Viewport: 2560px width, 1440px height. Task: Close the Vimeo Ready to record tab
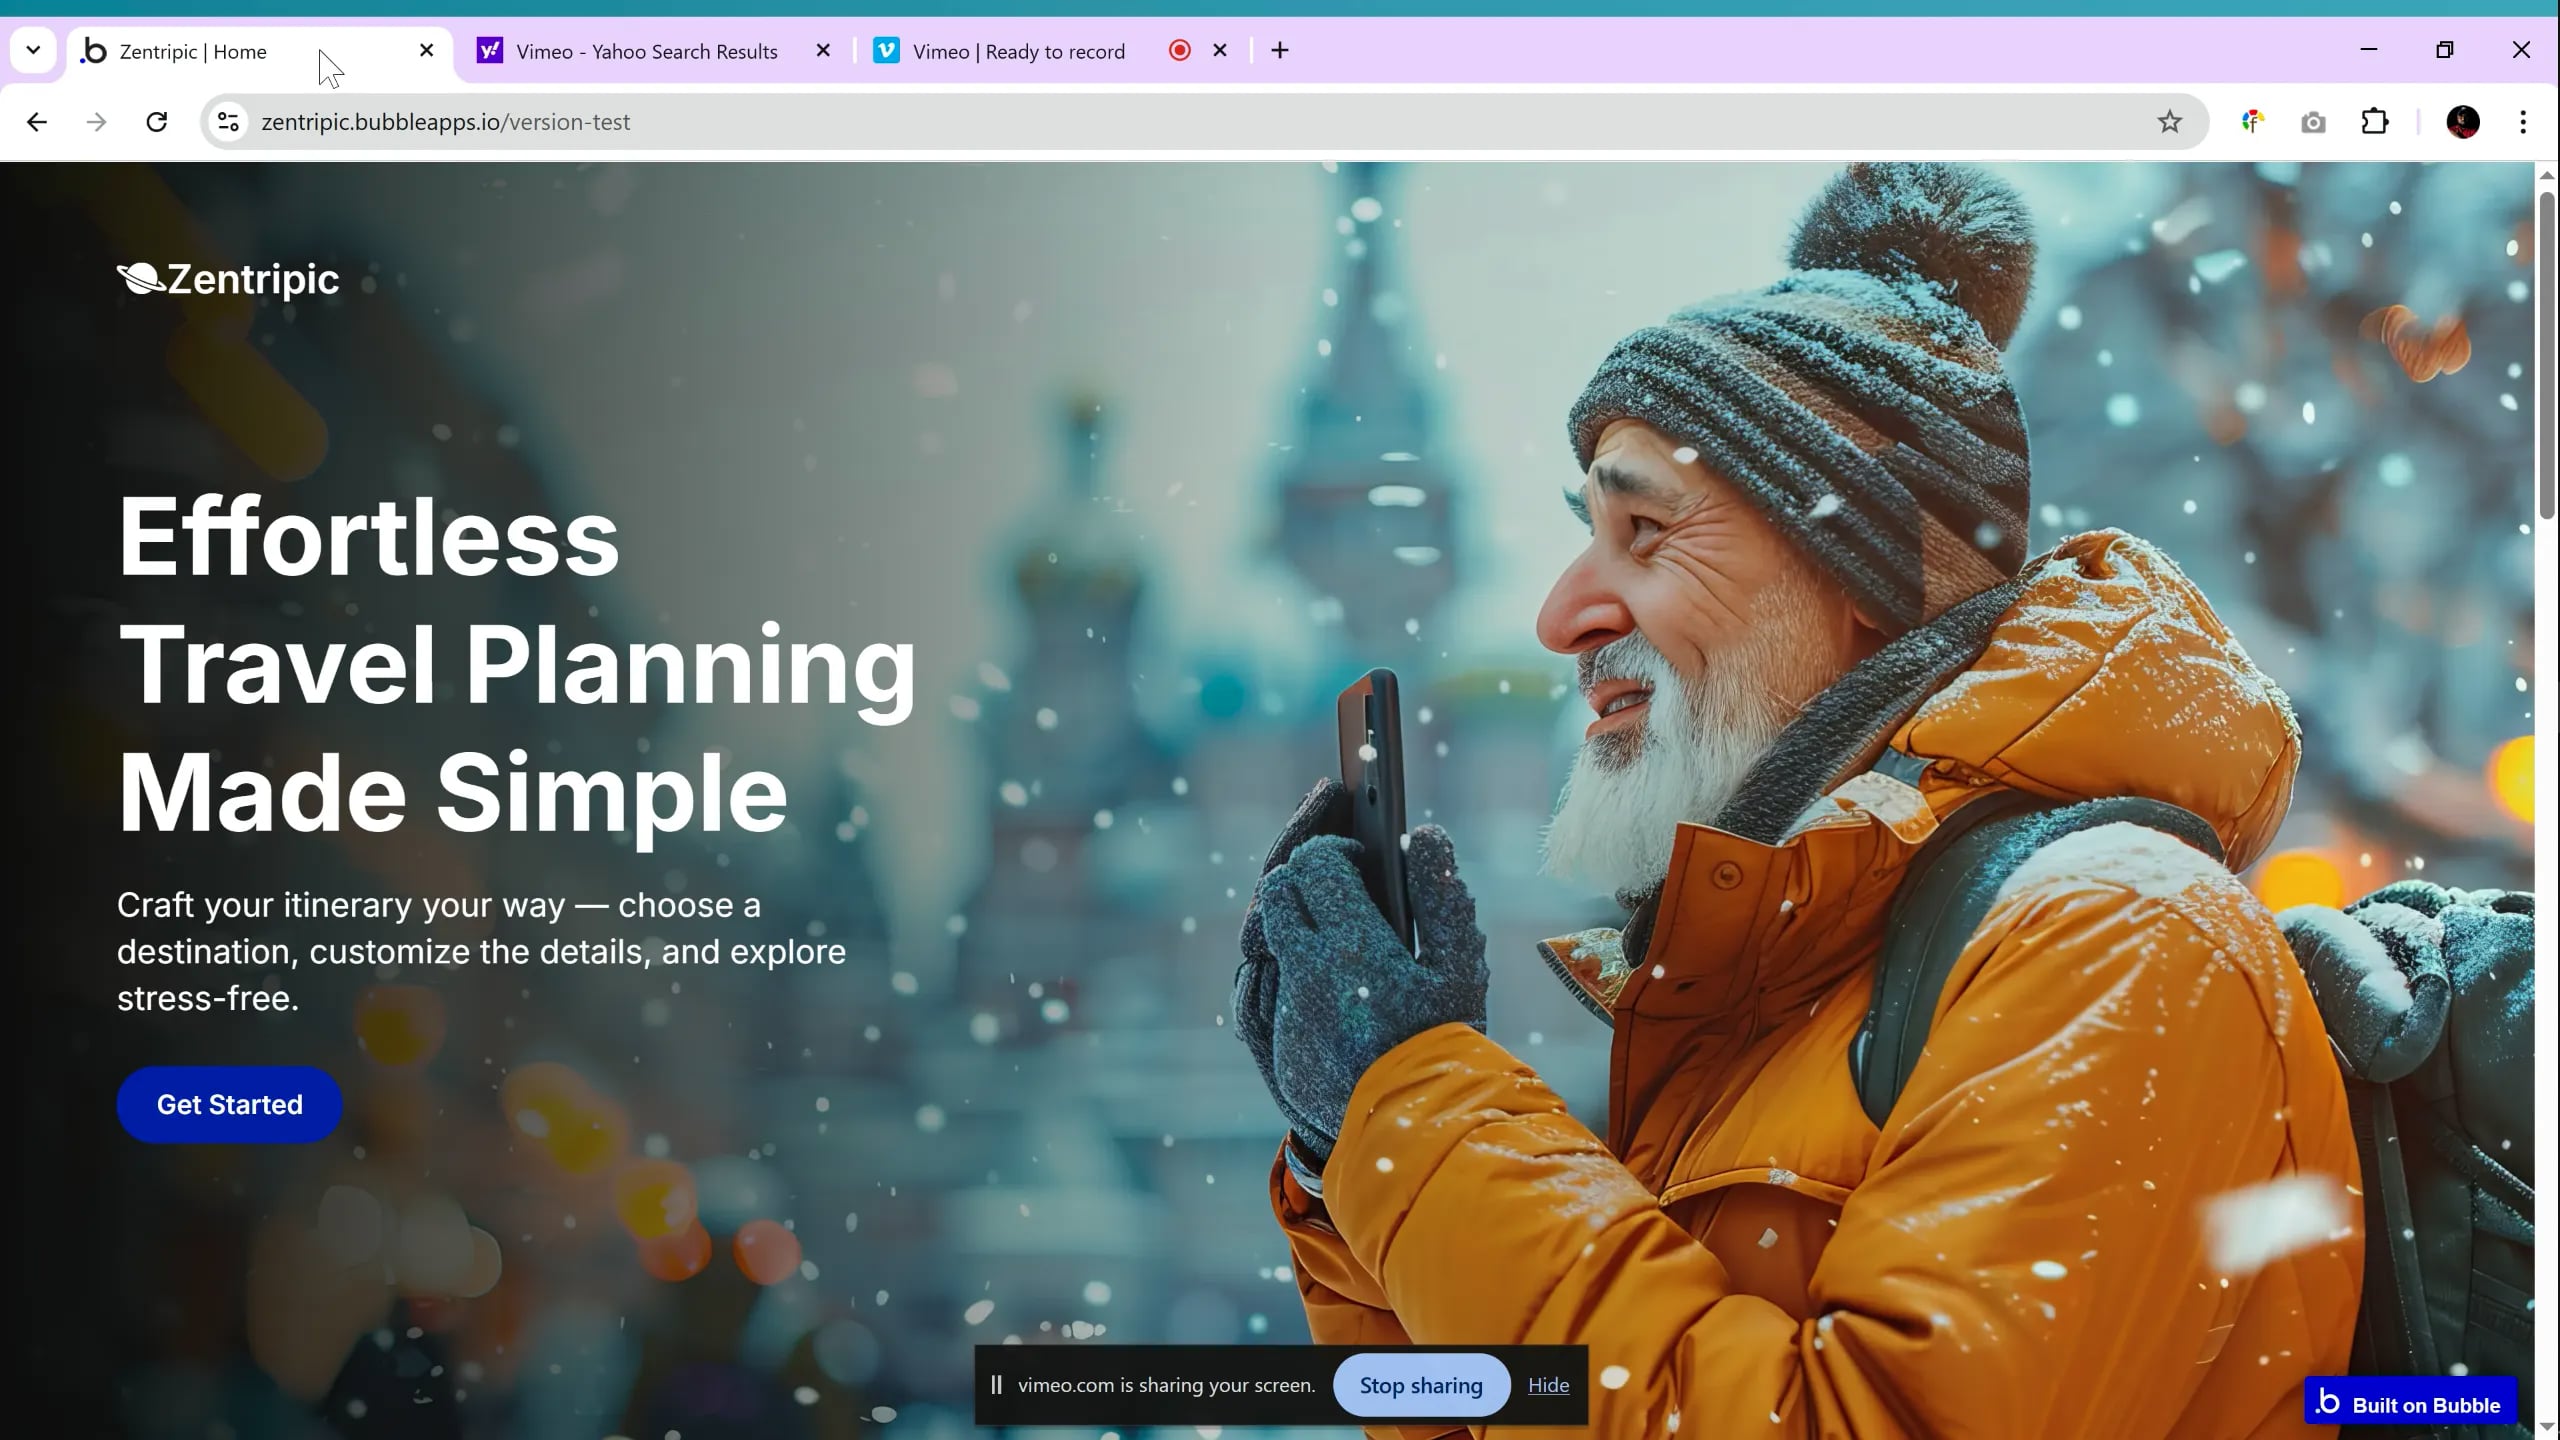[1220, 50]
